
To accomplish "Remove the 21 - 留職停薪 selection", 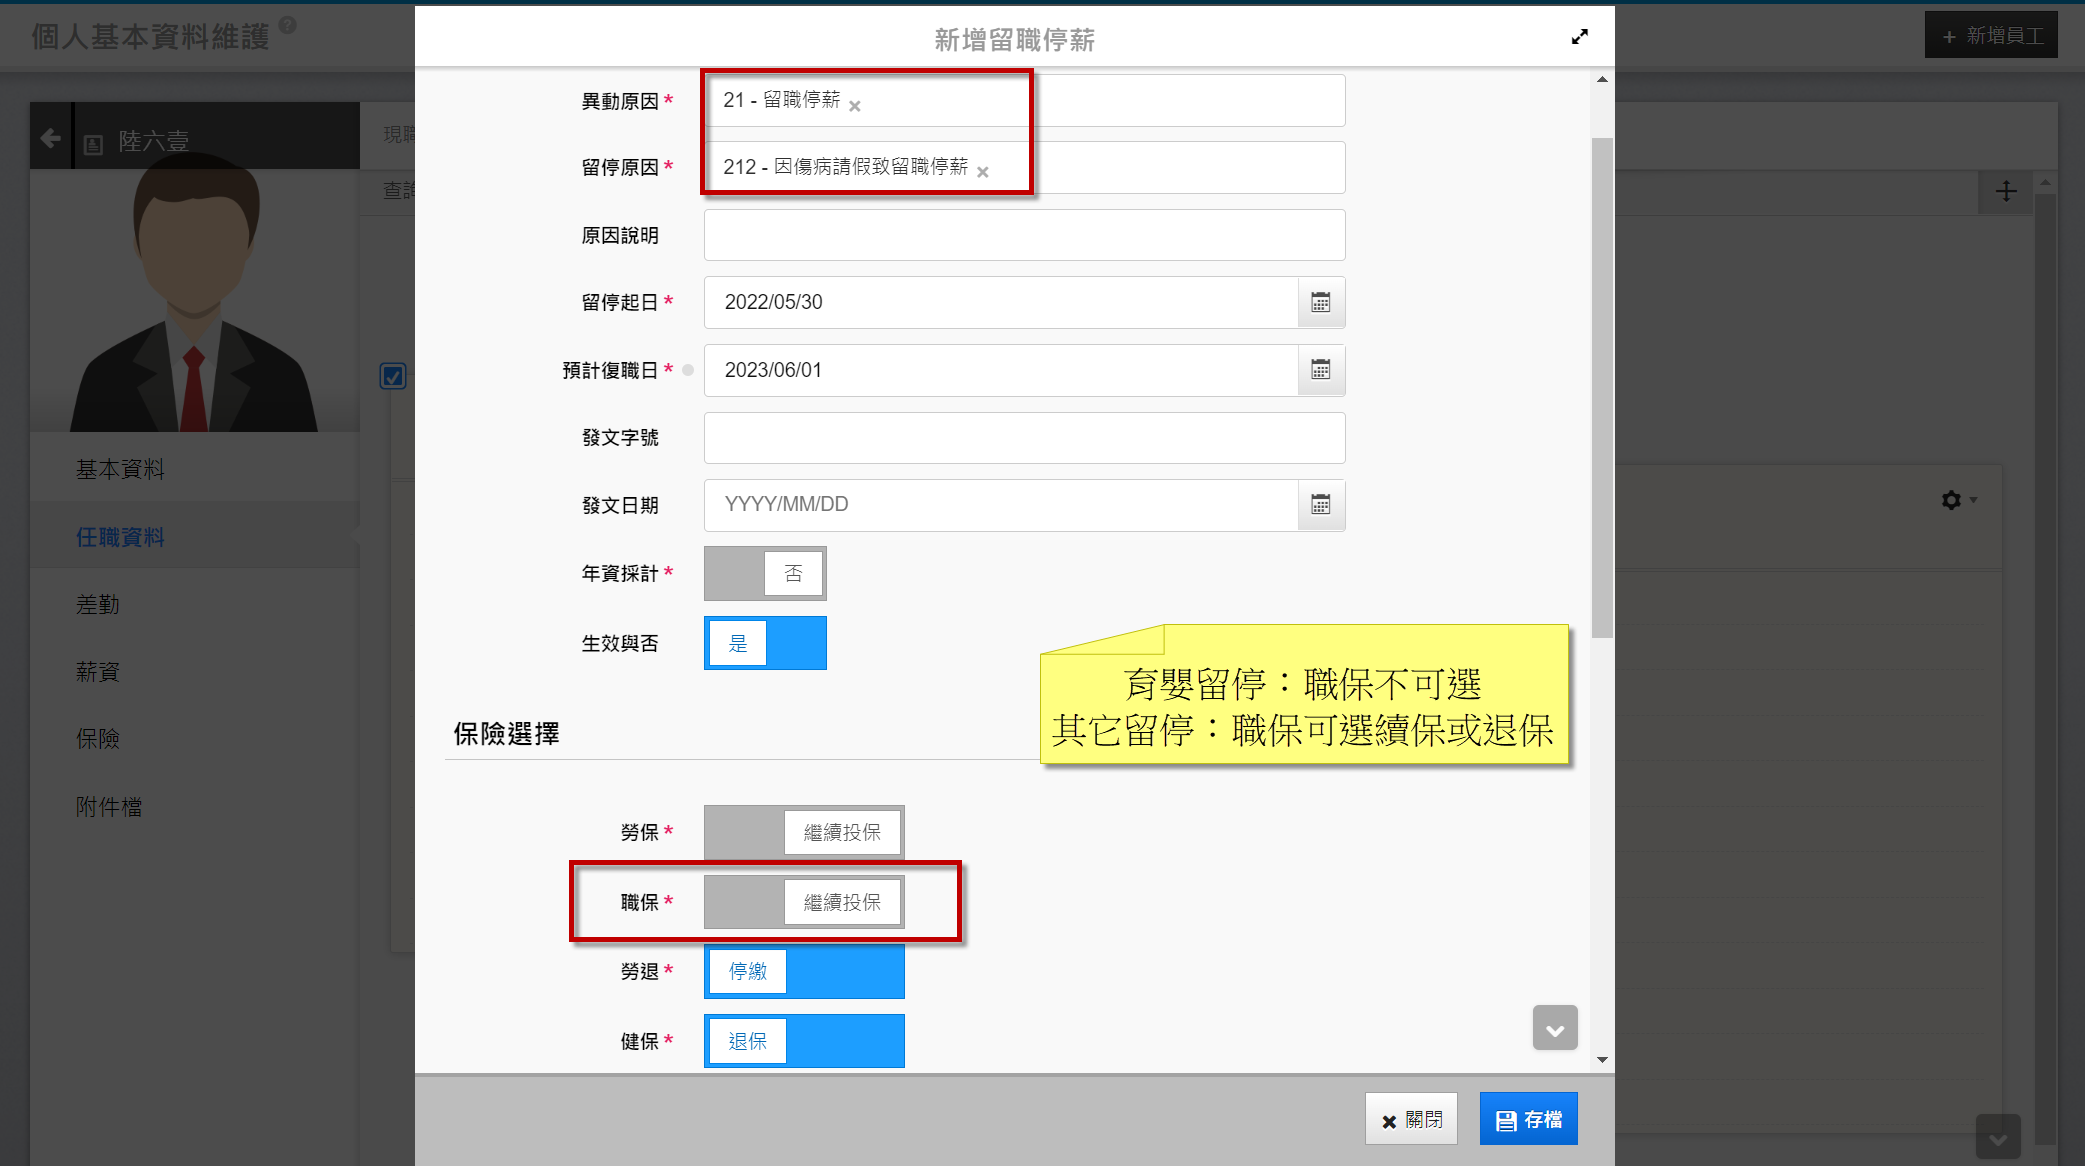I will (x=855, y=106).
